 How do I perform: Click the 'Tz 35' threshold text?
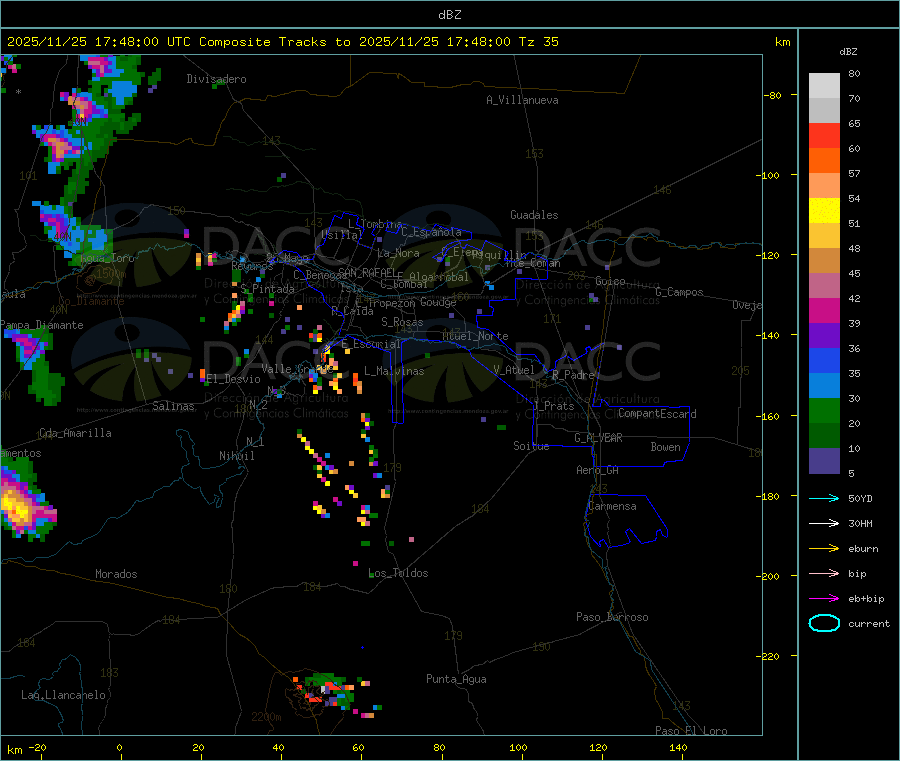pyautogui.click(x=538, y=42)
